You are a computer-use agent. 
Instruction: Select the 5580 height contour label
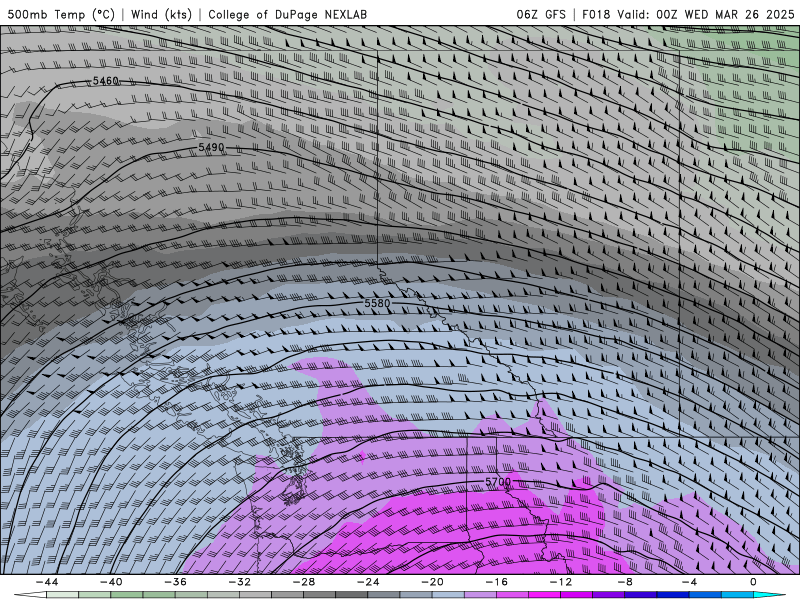(377, 303)
